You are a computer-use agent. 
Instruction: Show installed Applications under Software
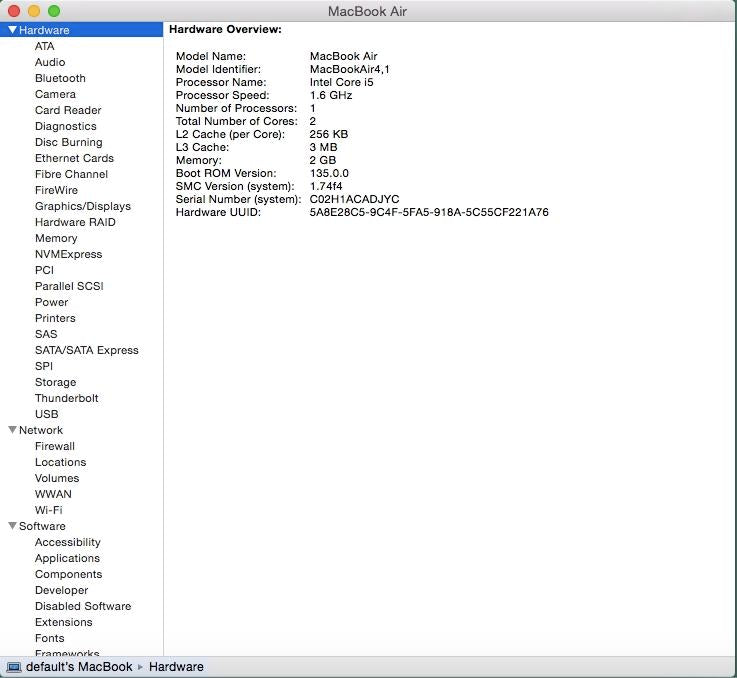tap(67, 558)
